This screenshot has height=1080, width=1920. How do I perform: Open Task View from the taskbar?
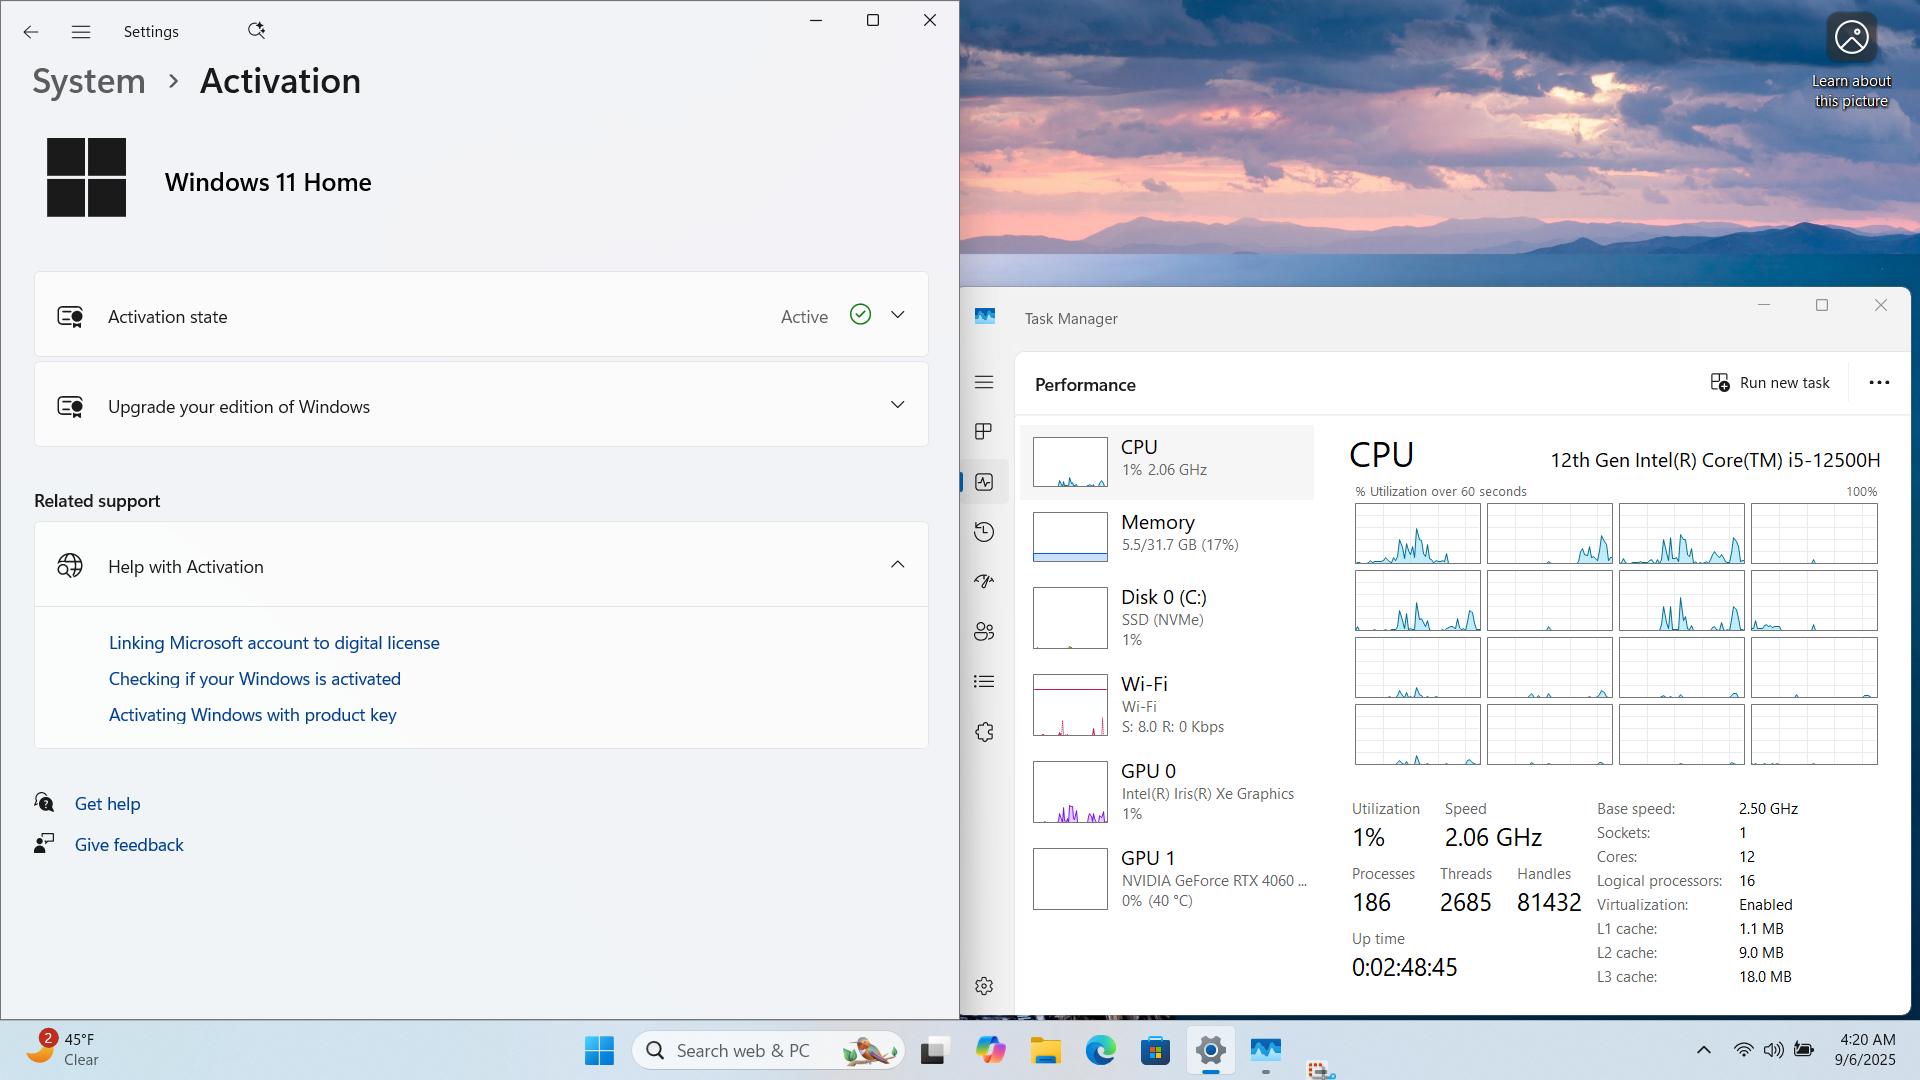tap(933, 1050)
